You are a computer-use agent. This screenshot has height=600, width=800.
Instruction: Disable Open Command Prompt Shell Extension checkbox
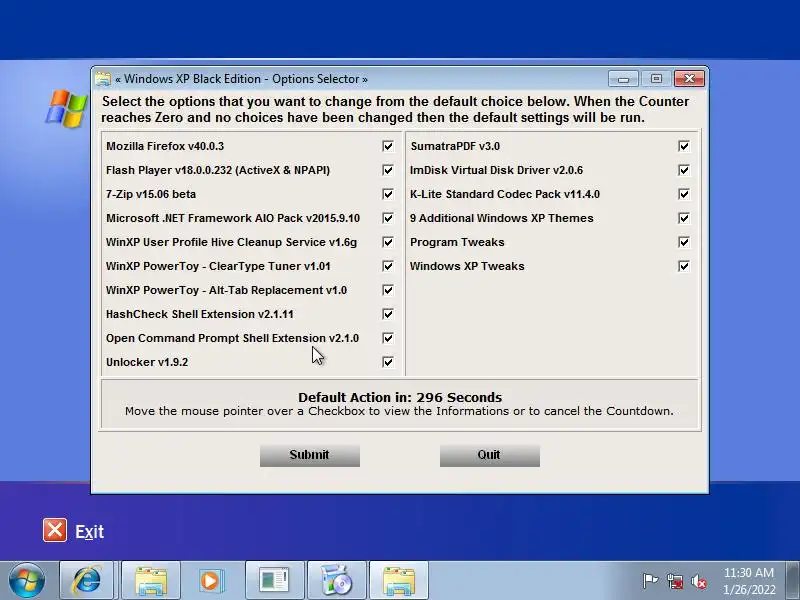tap(388, 338)
